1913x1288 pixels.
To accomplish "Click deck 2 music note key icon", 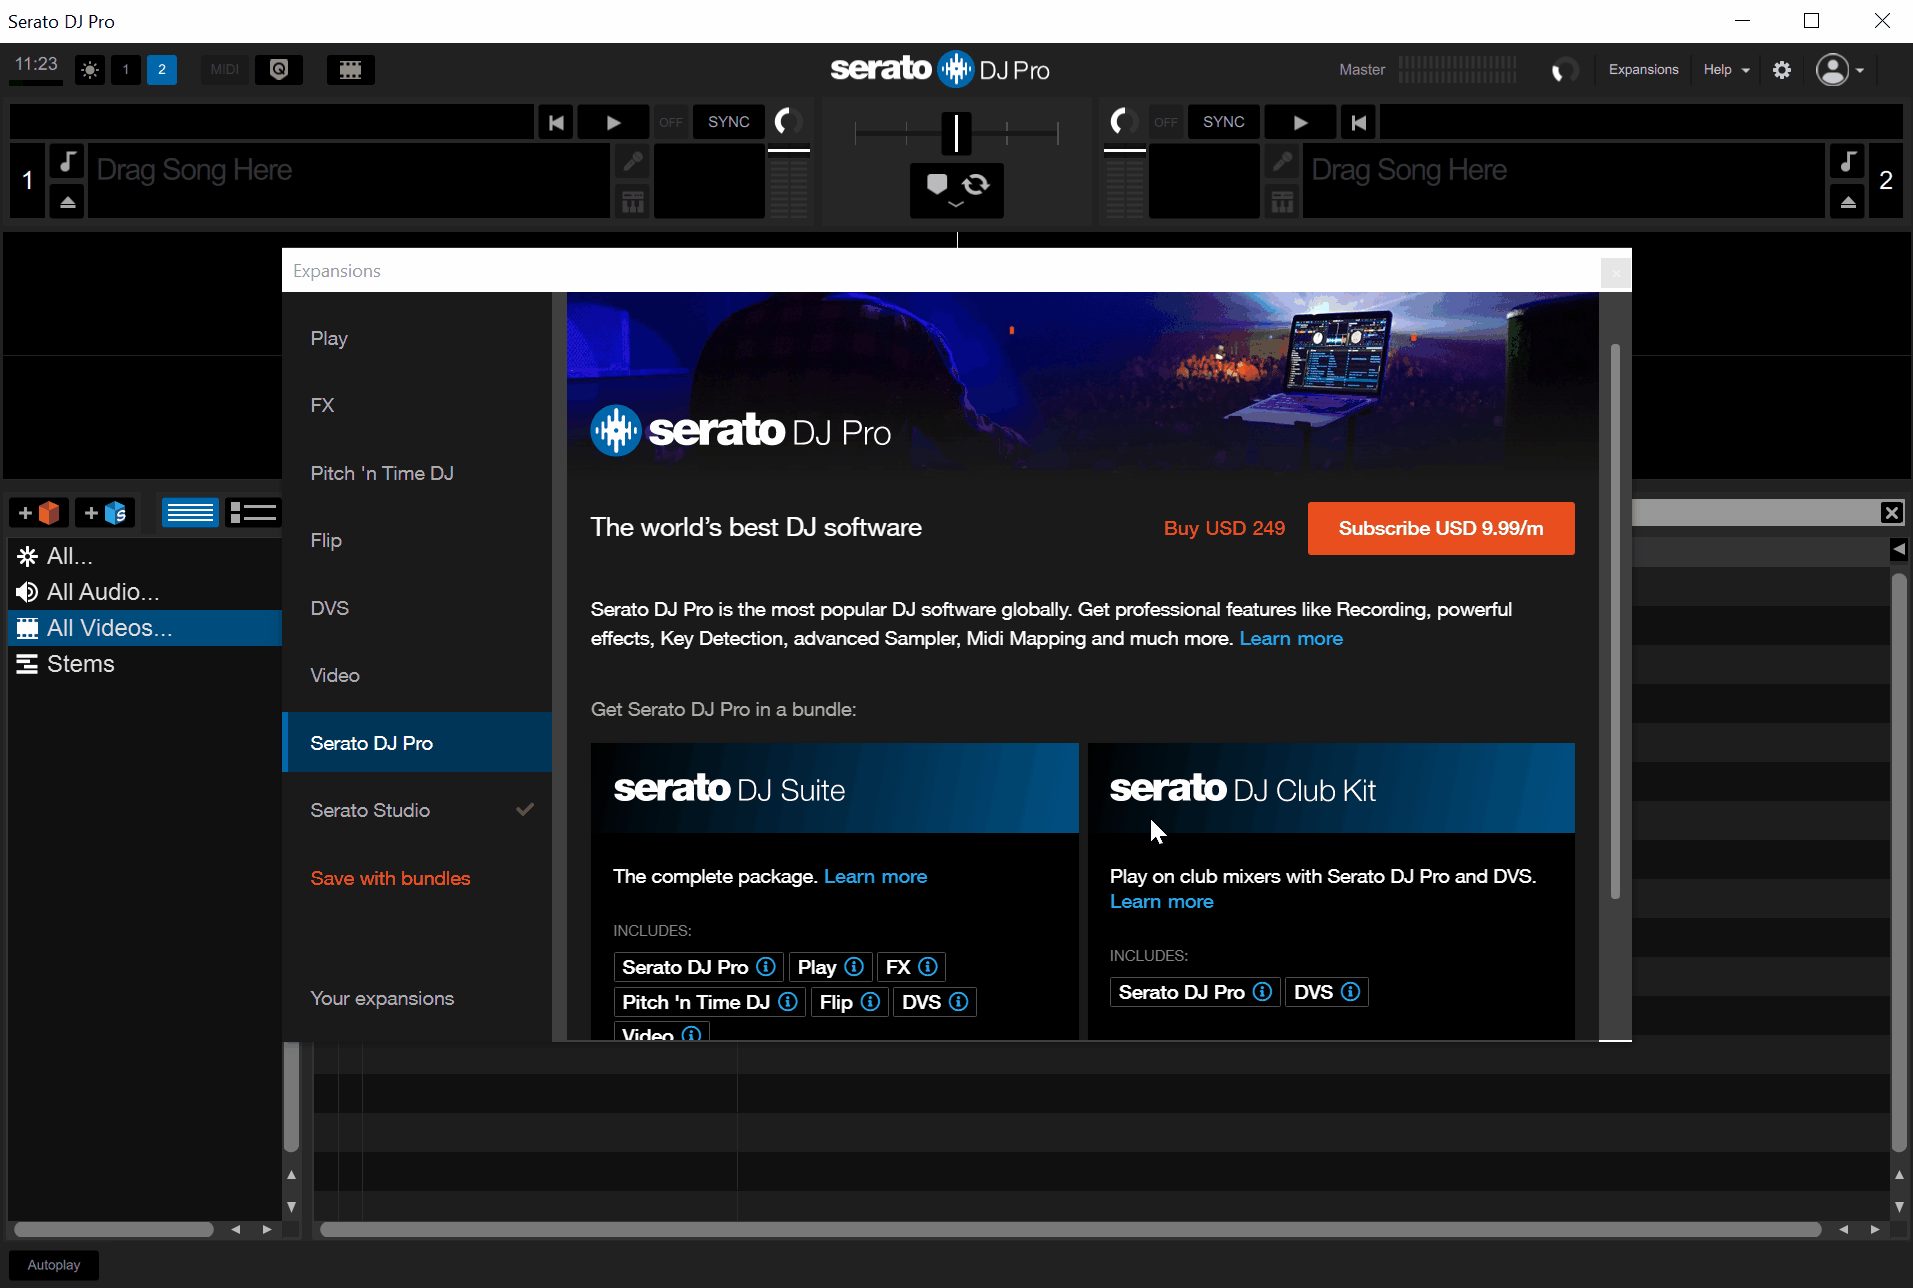I will click(x=1848, y=161).
